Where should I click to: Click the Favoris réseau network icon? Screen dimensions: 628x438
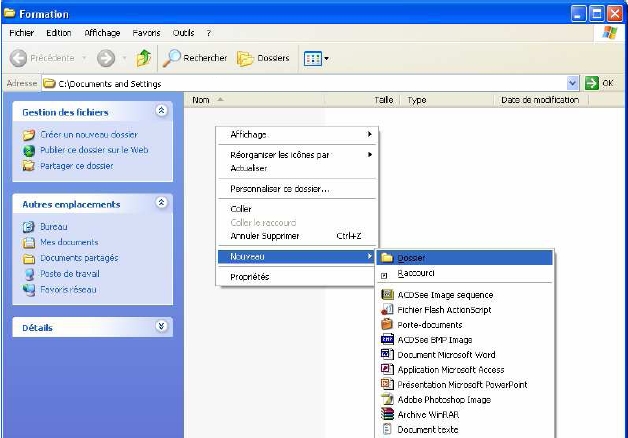pyautogui.click(x=29, y=290)
